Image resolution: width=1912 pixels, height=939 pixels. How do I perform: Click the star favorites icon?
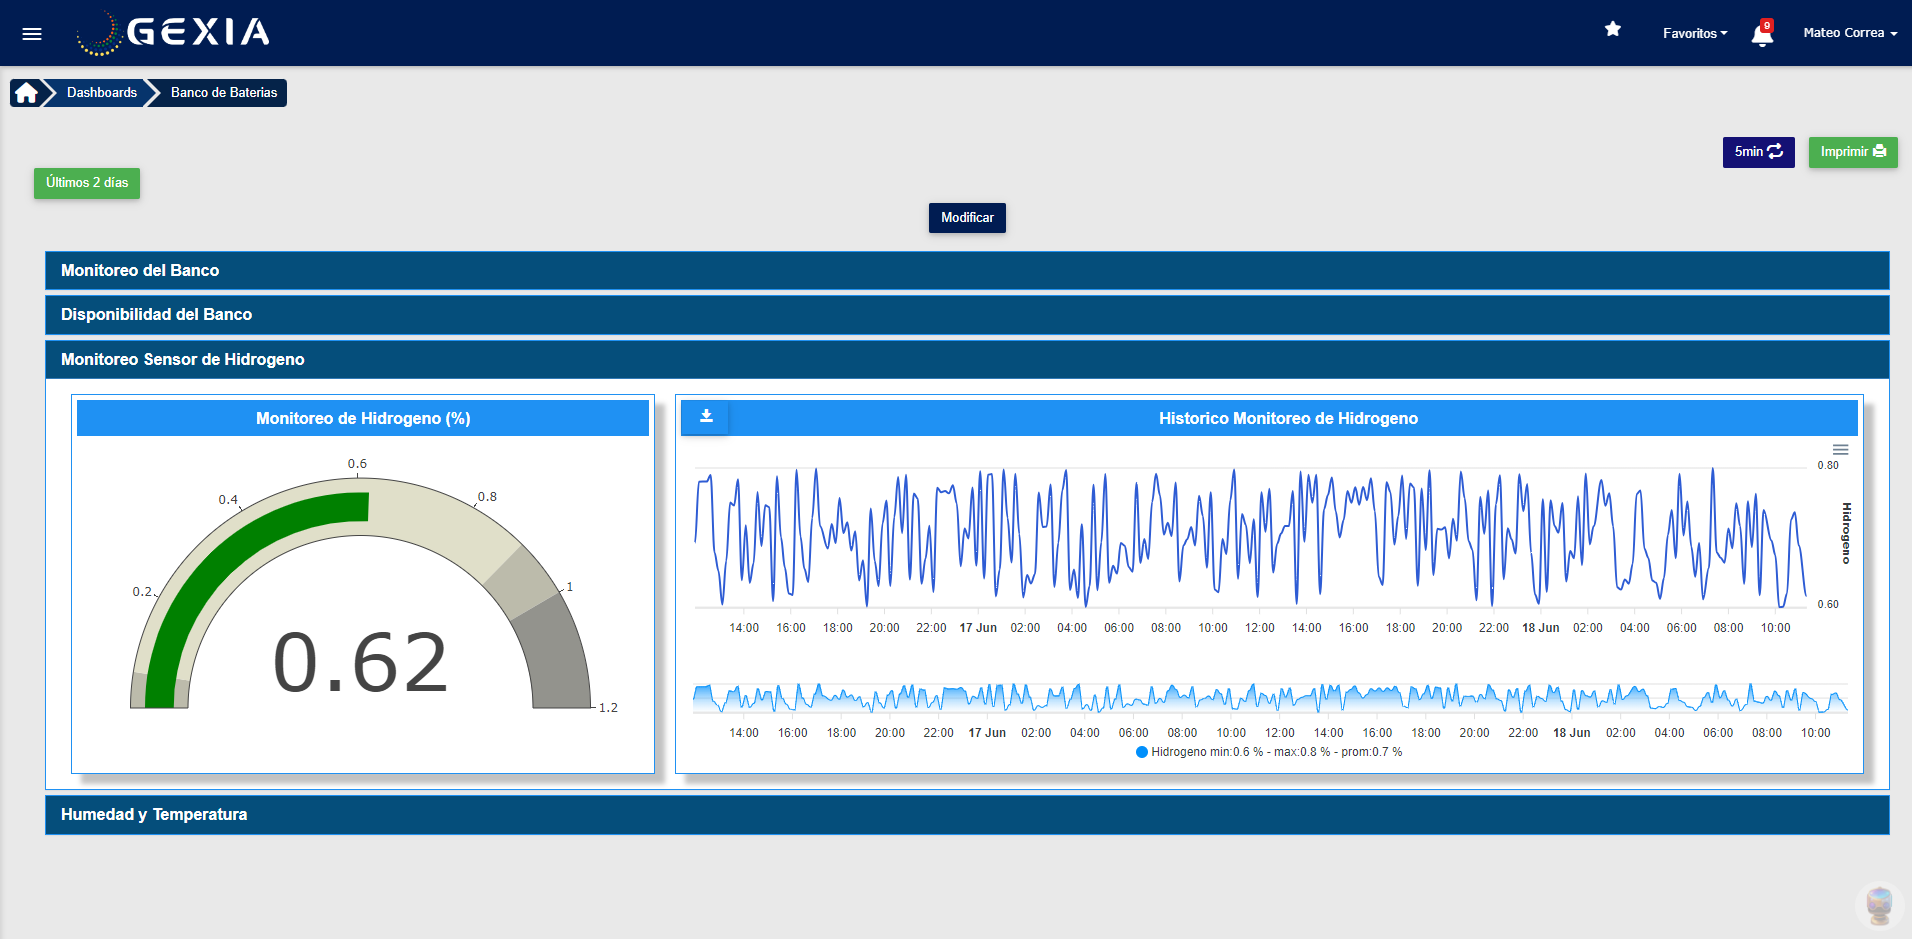pyautogui.click(x=1612, y=29)
